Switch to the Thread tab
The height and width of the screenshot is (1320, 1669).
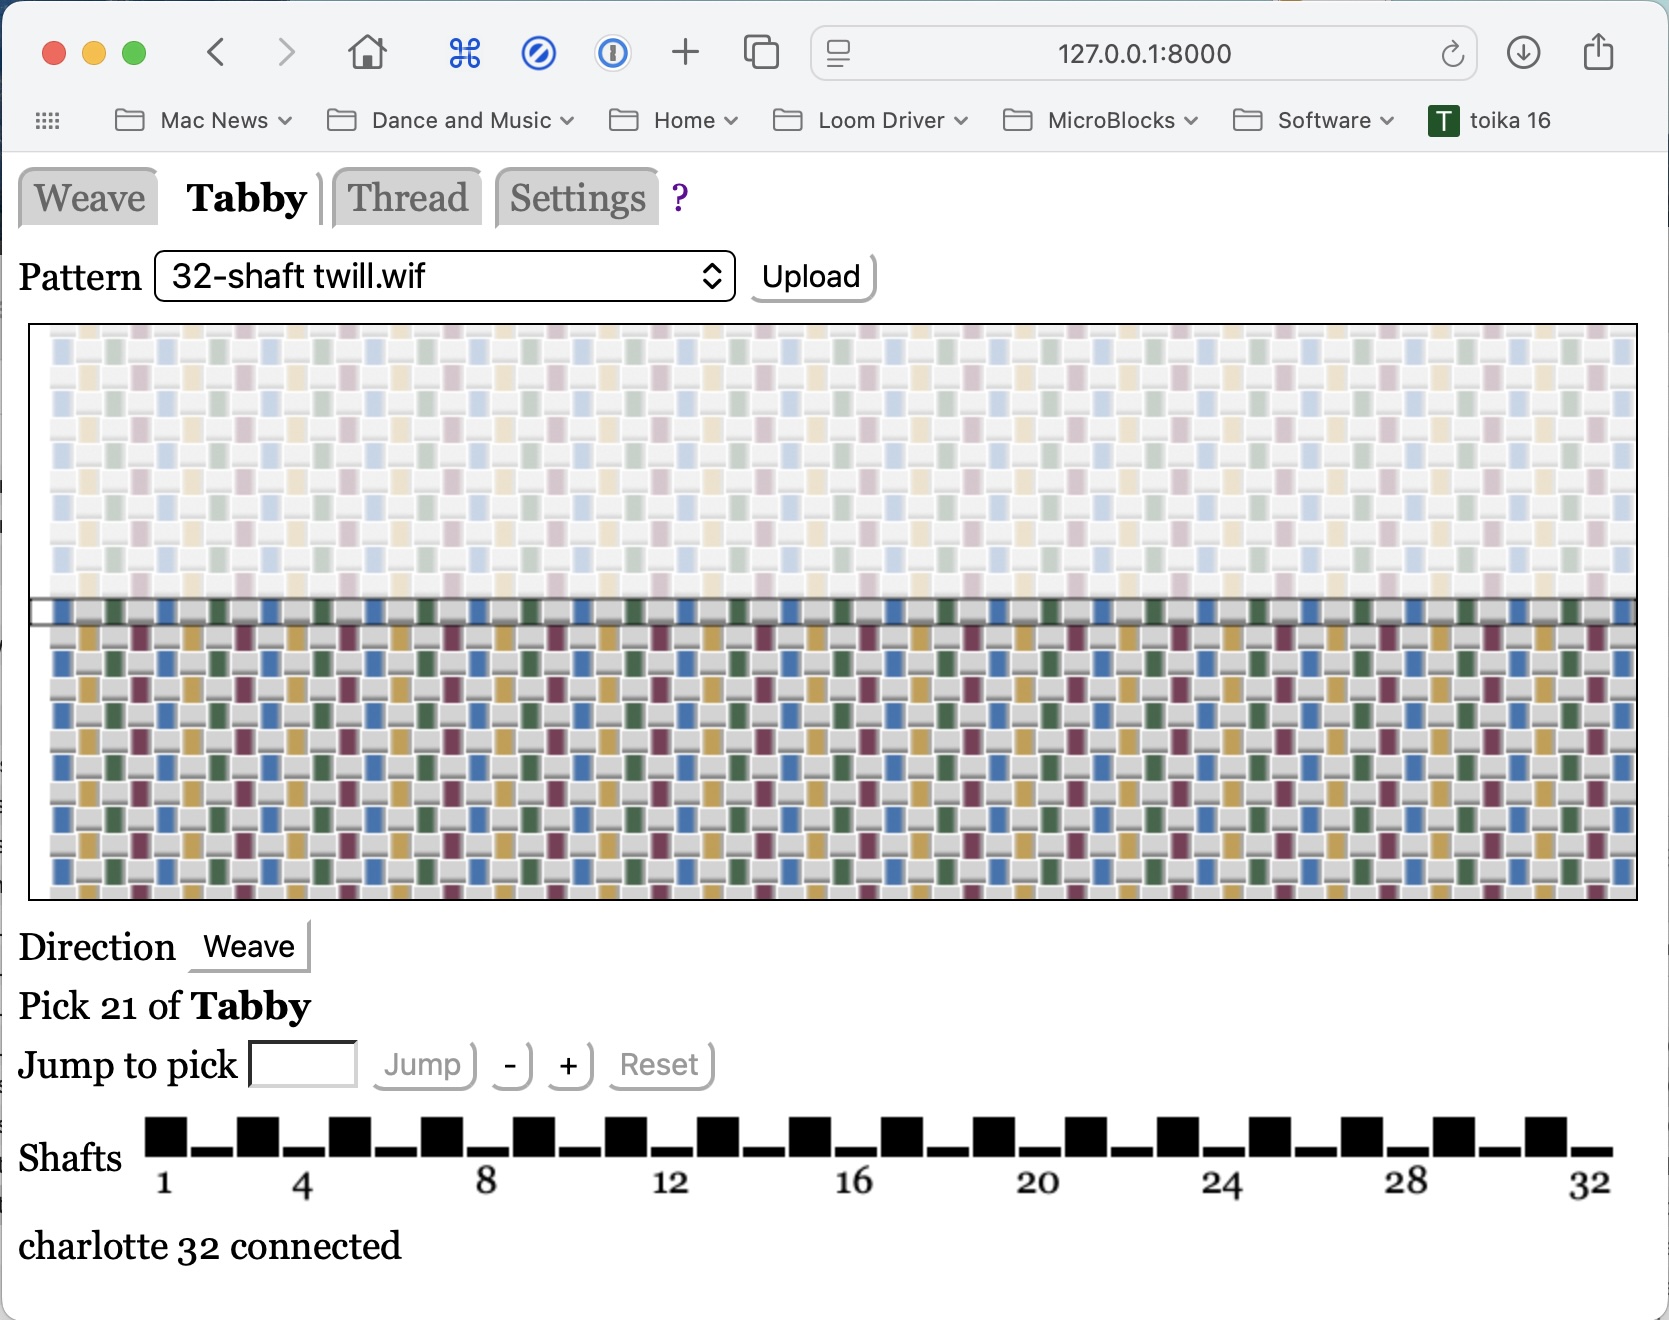[x=408, y=198]
